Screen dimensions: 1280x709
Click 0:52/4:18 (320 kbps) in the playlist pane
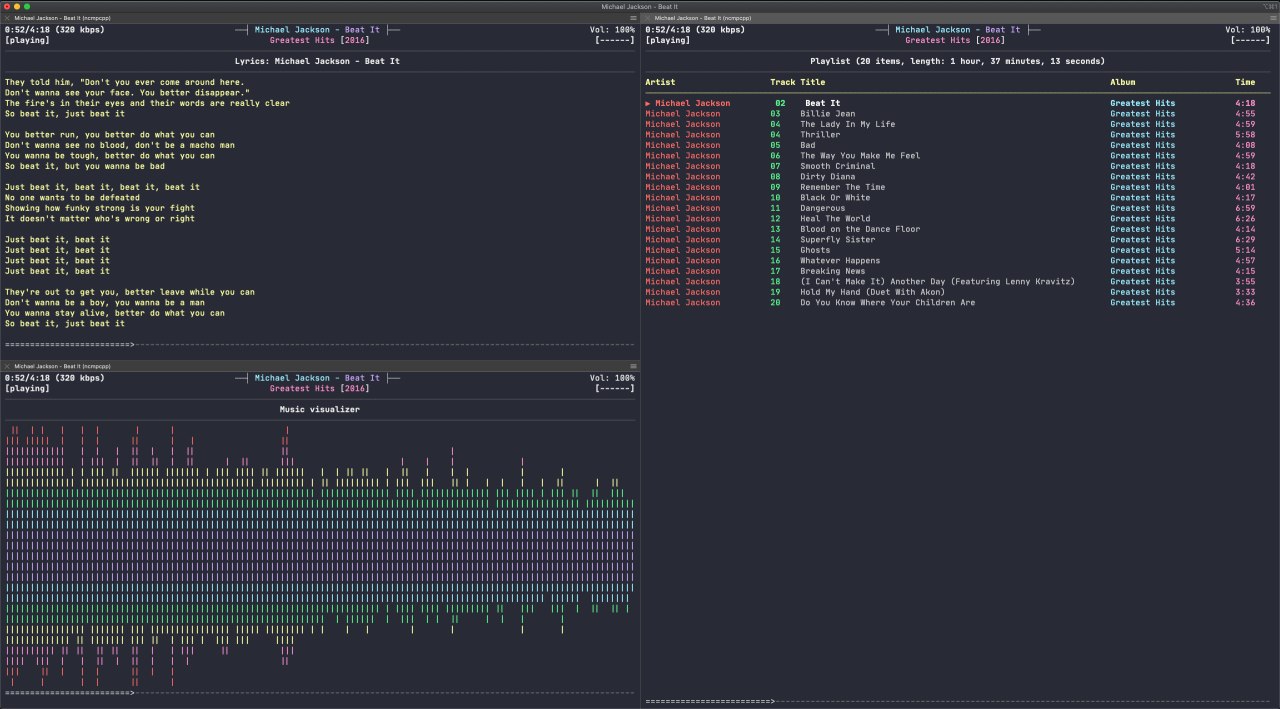pyautogui.click(x=695, y=30)
